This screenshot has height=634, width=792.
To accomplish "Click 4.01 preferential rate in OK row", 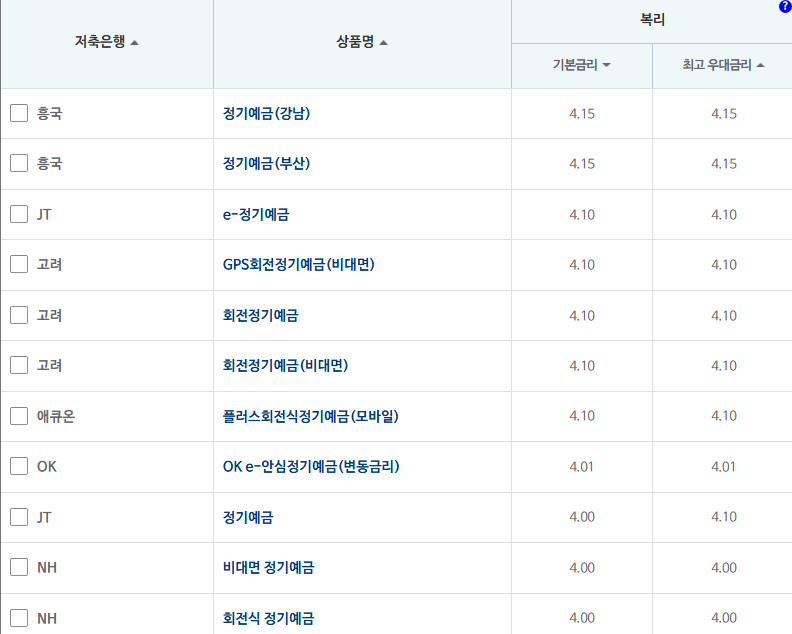I will [723, 467].
